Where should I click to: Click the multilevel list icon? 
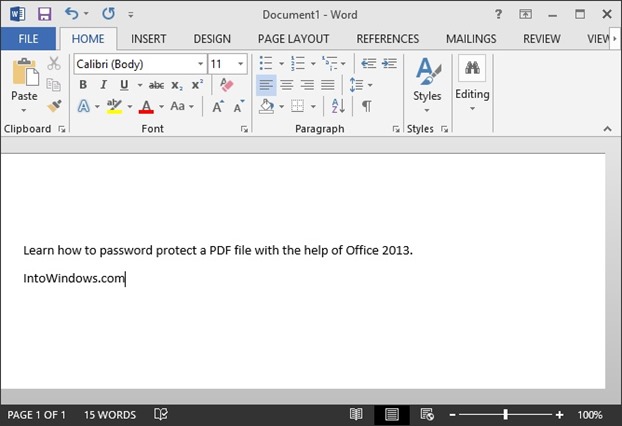[329, 63]
